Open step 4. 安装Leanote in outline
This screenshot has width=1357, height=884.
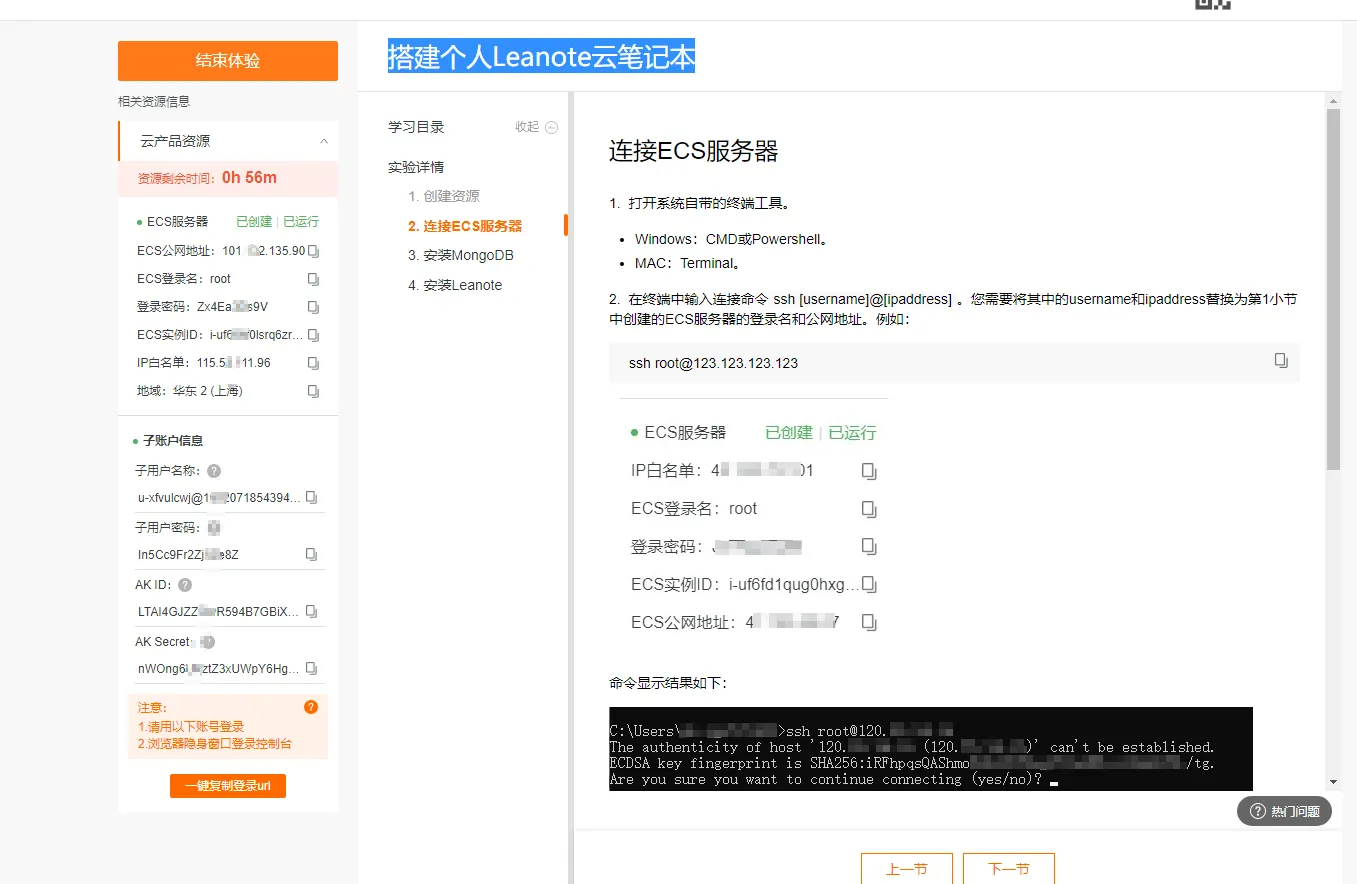pyautogui.click(x=455, y=285)
